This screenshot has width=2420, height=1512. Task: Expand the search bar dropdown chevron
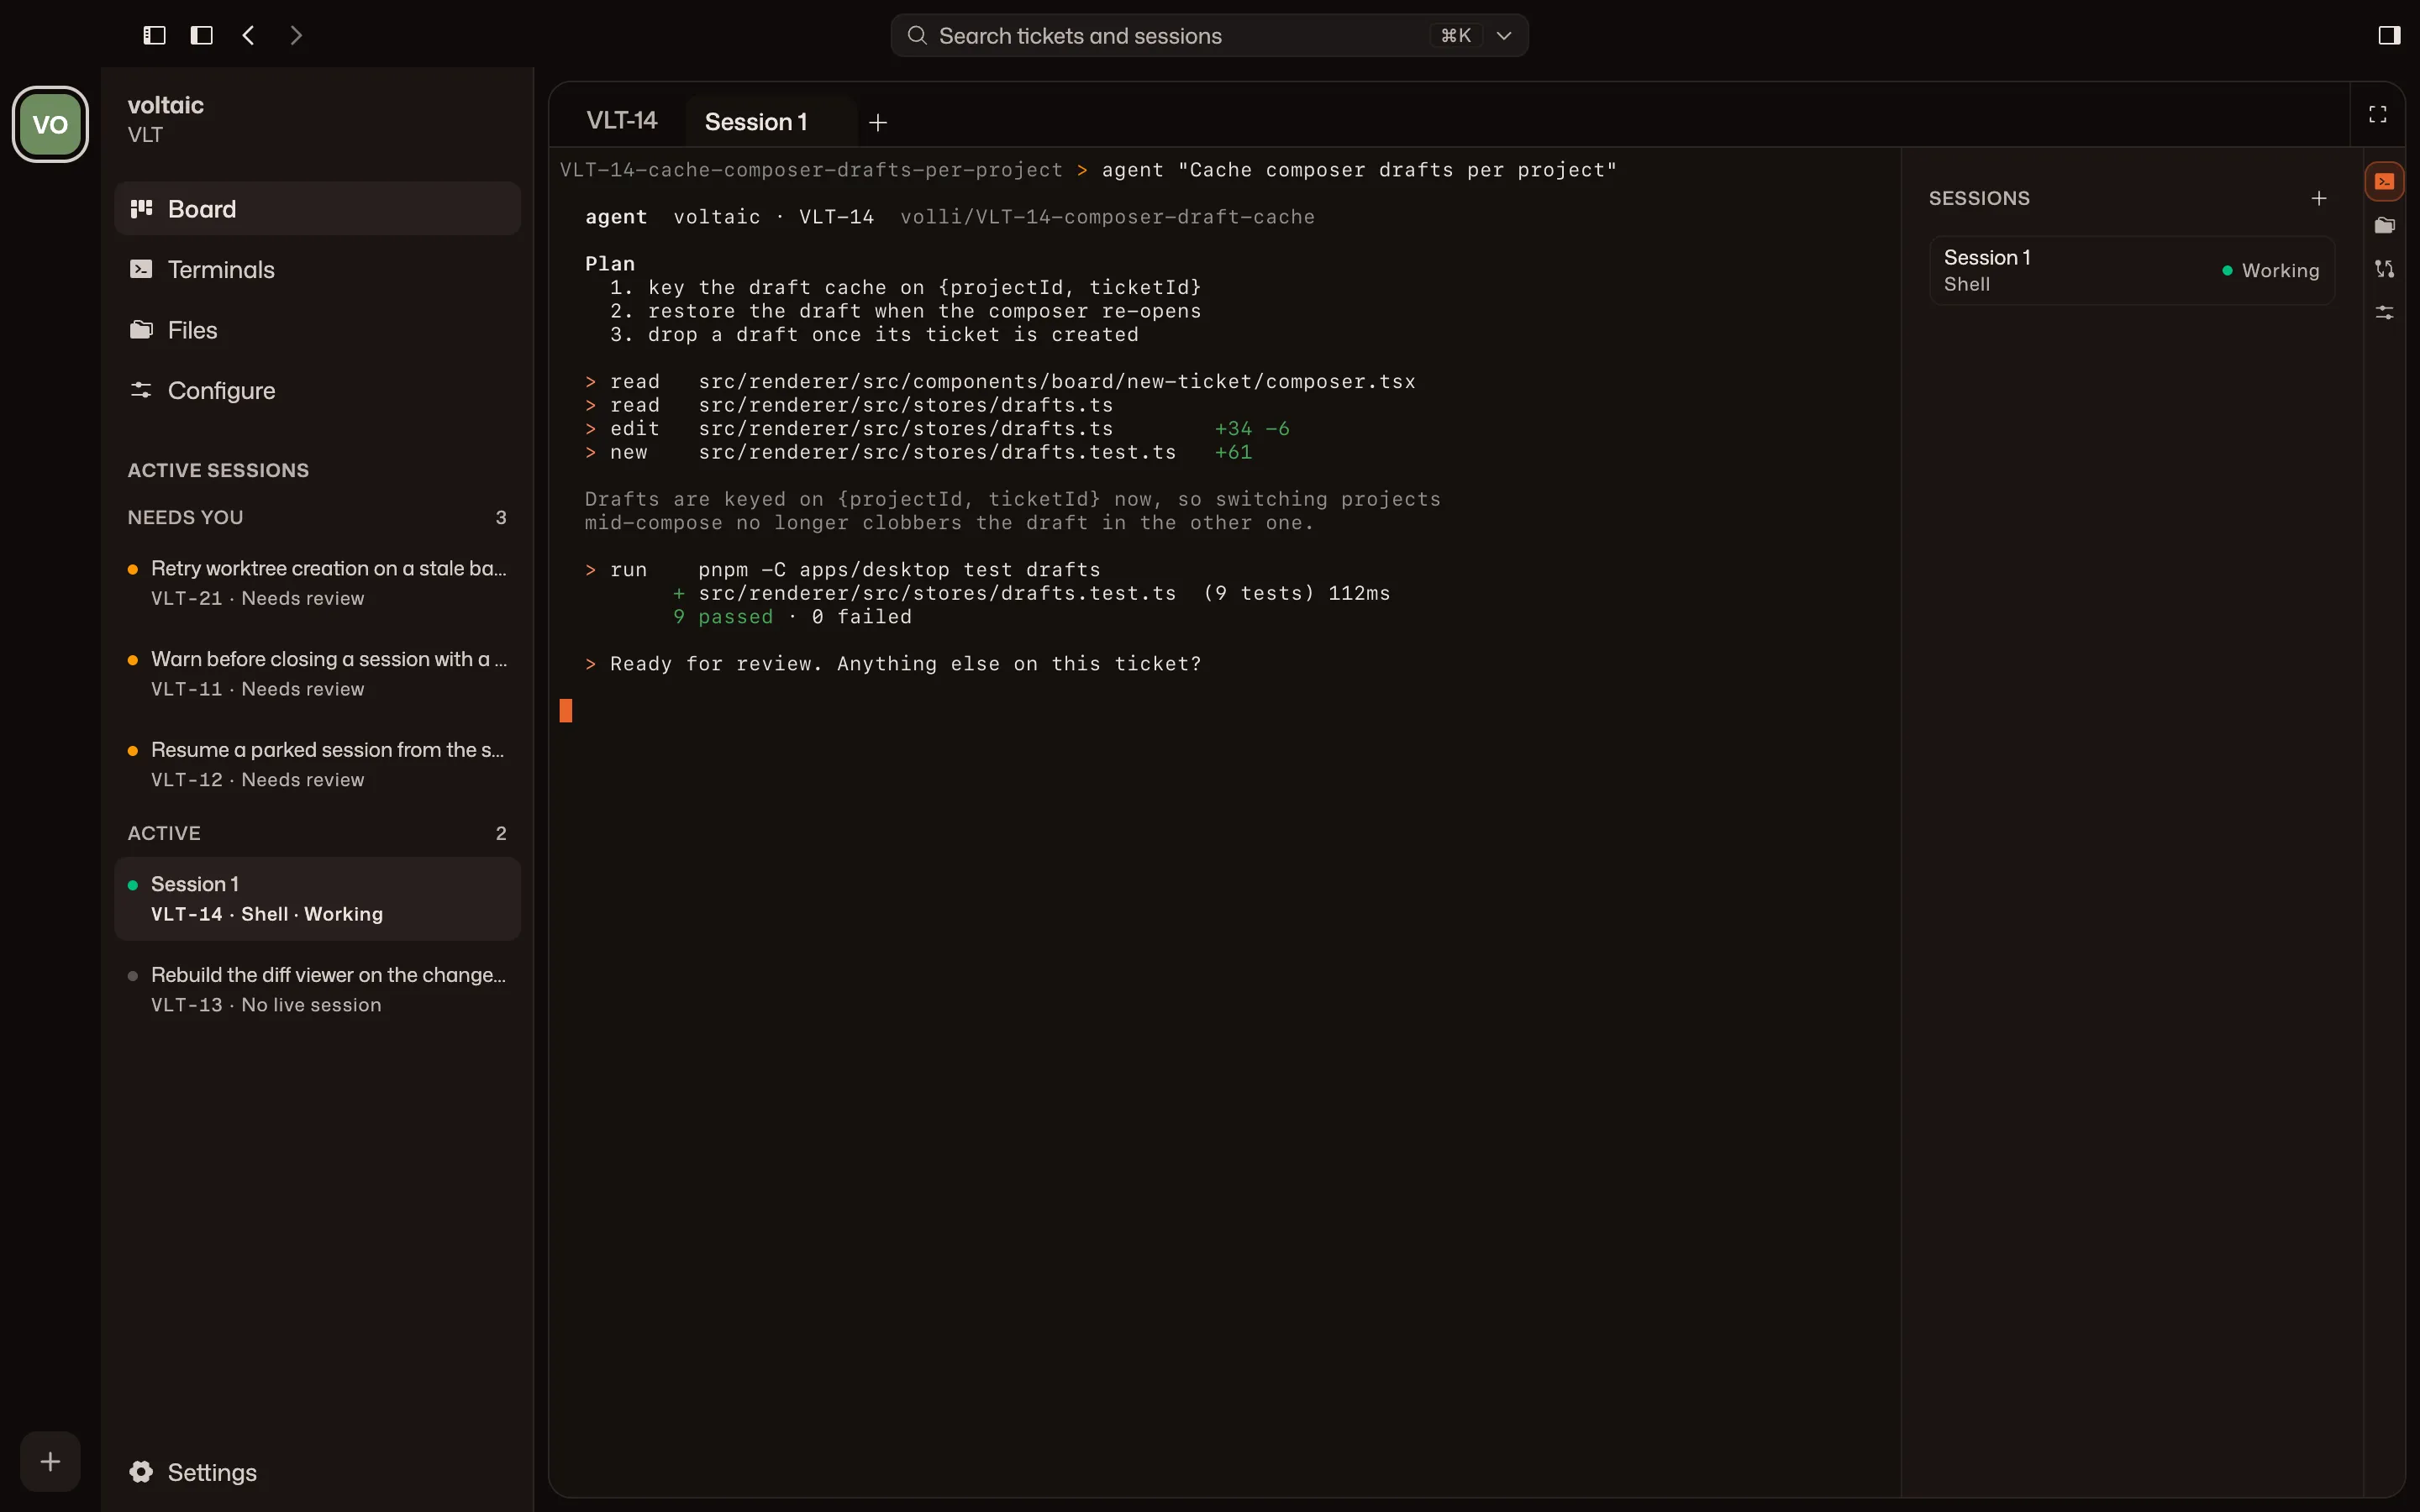(x=1503, y=35)
